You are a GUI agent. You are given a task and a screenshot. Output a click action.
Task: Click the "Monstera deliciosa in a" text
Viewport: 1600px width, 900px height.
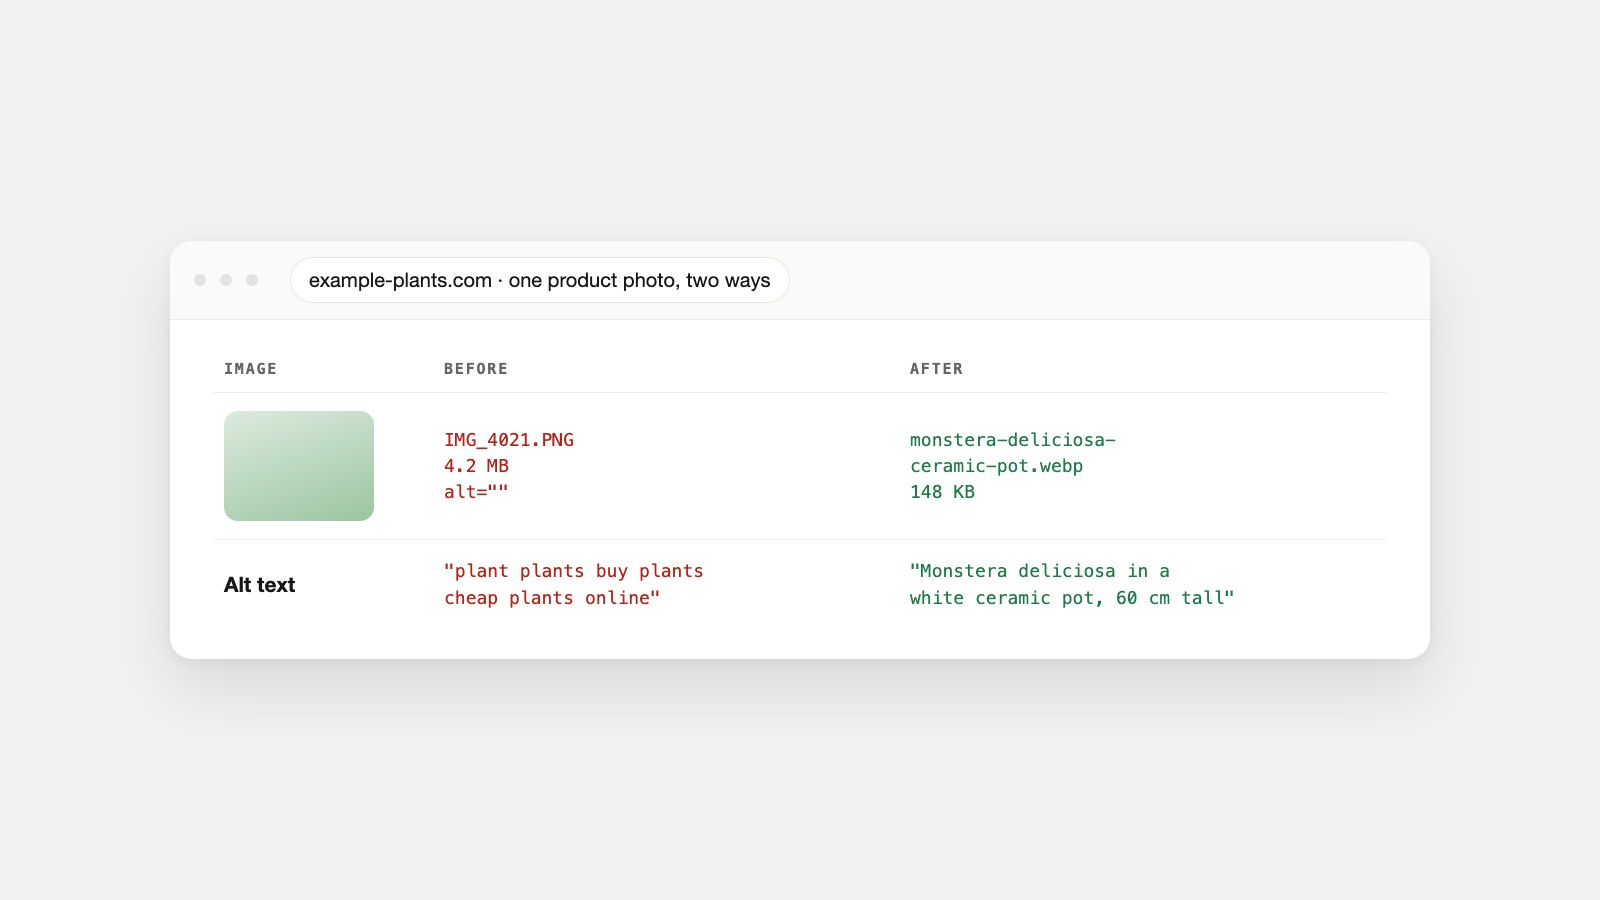(1040, 571)
